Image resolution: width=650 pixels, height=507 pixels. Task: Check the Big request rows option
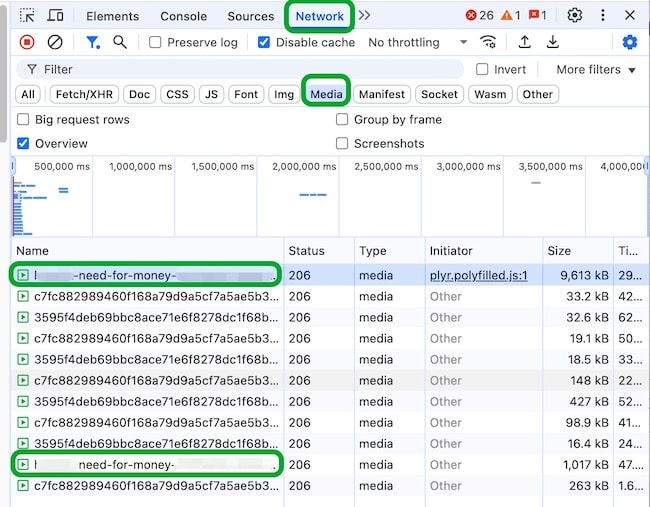click(23, 119)
